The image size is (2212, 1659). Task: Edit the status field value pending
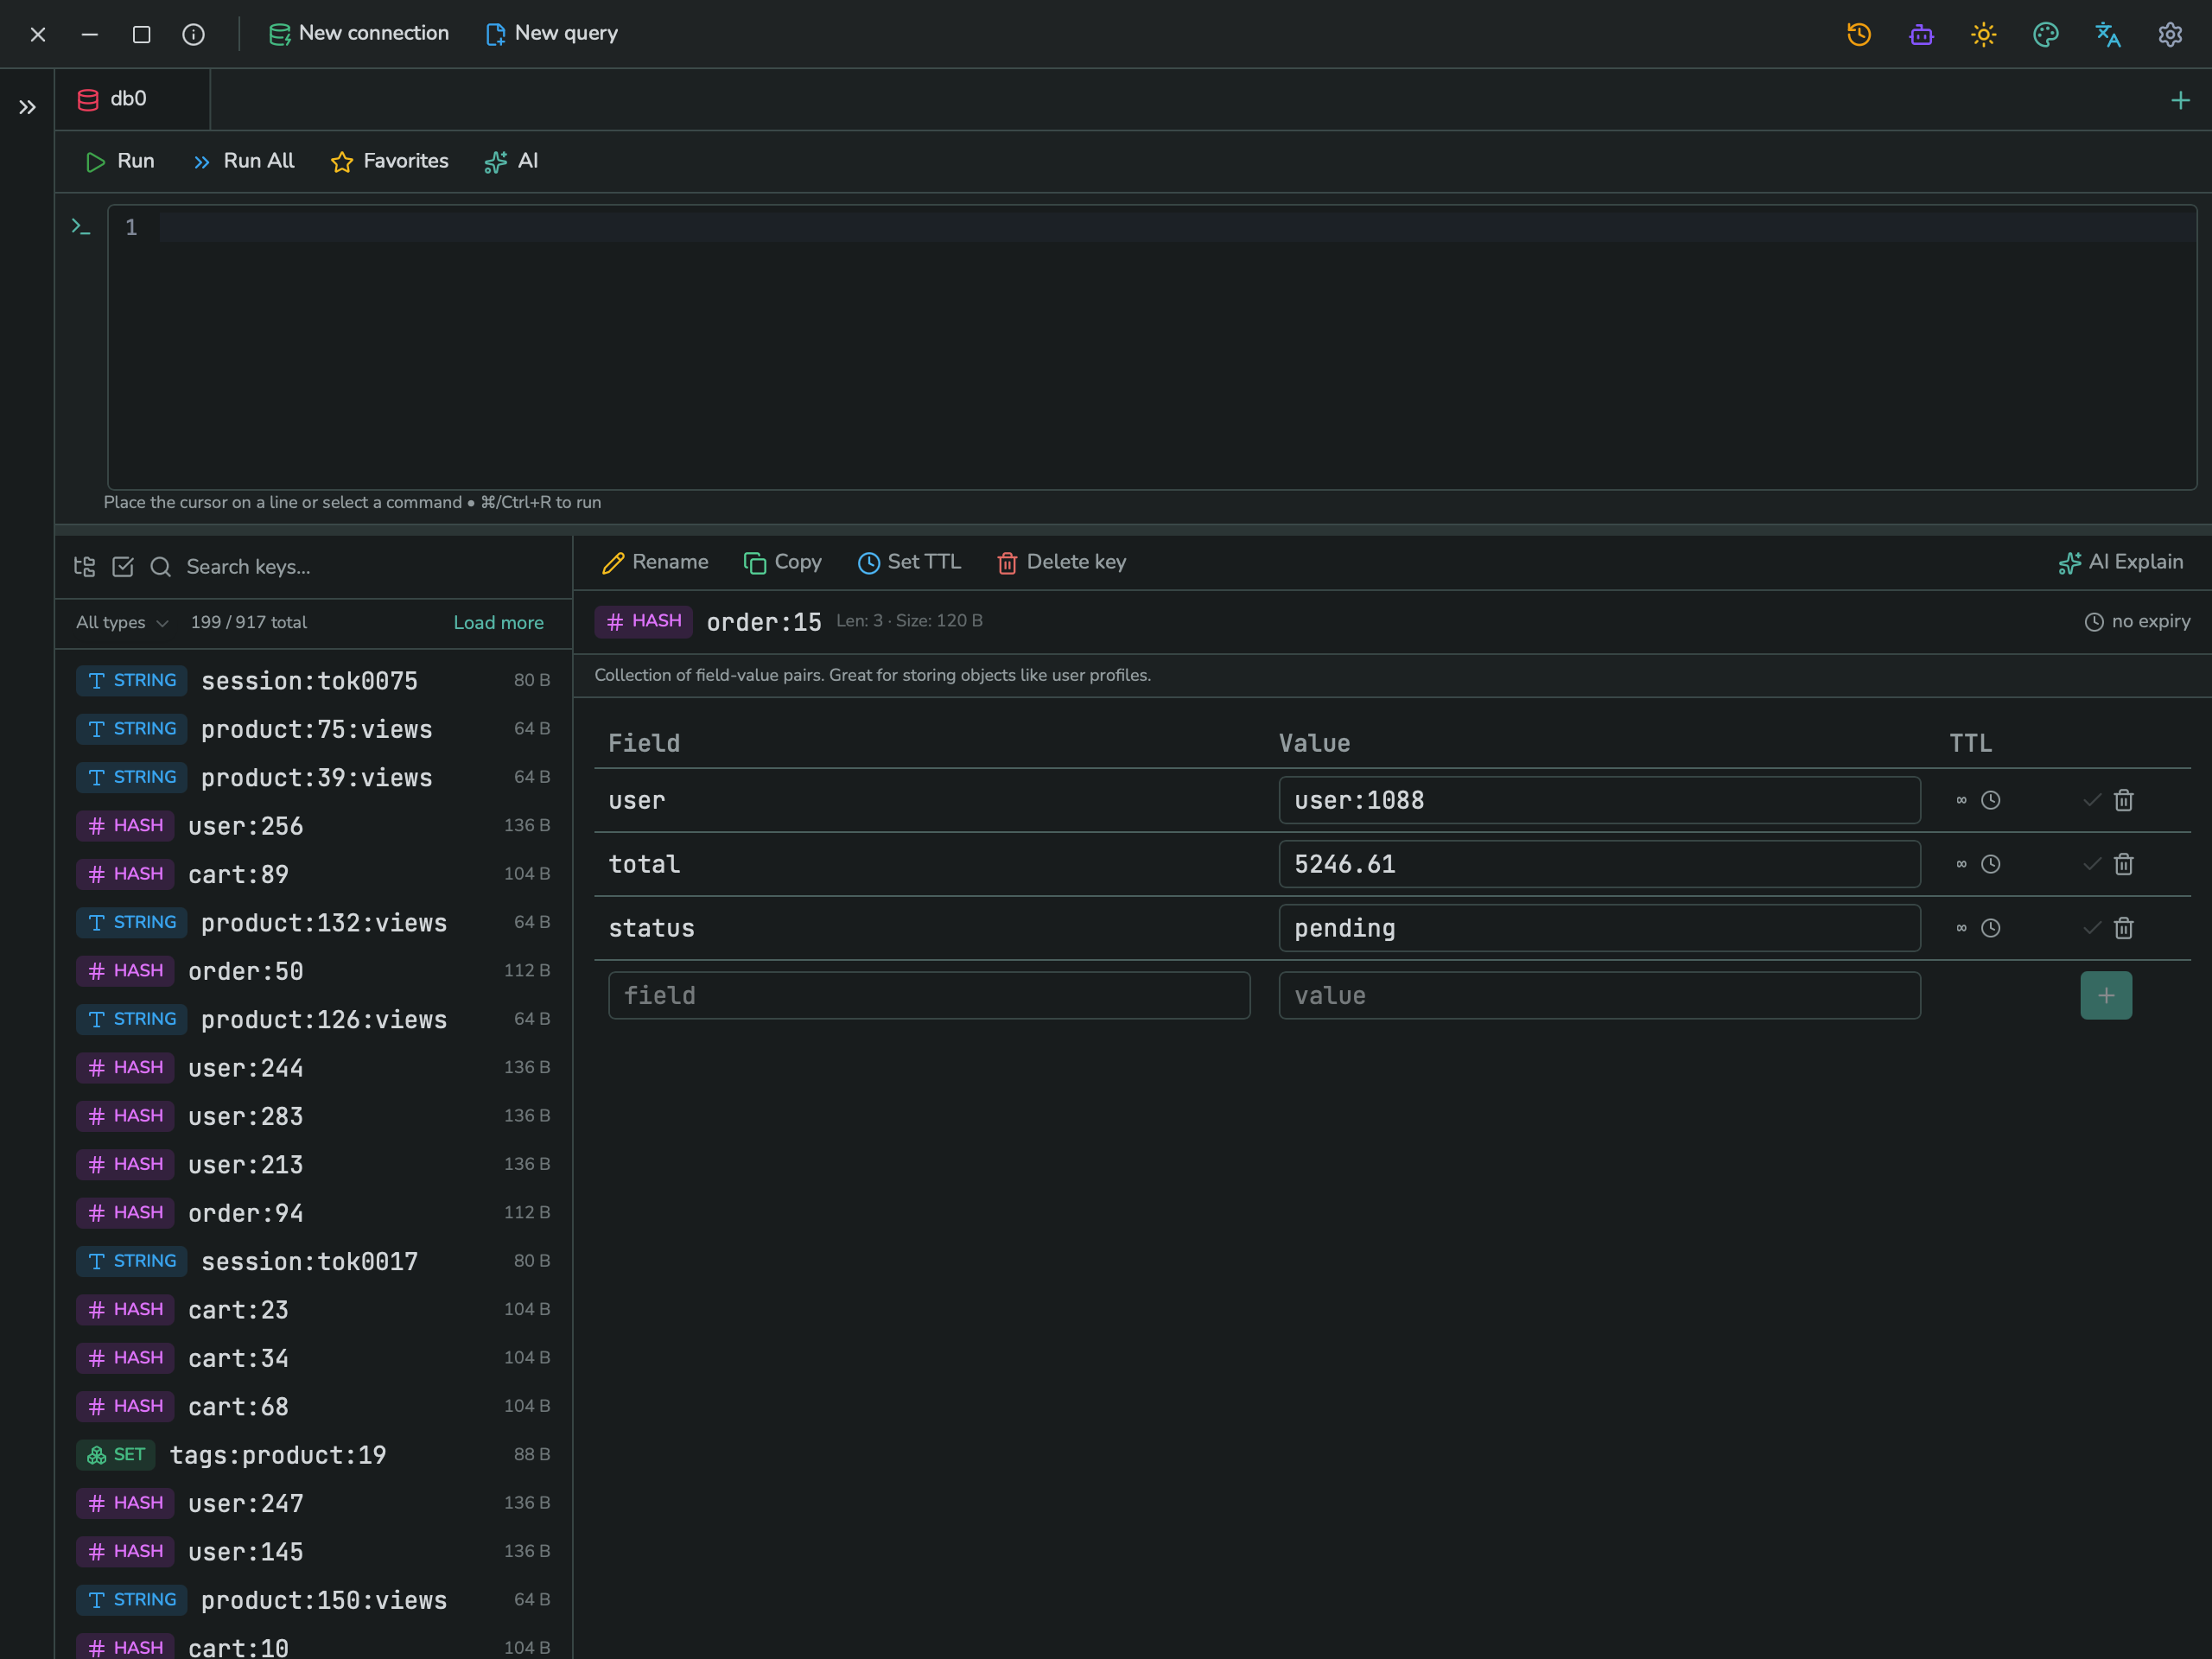(1599, 928)
